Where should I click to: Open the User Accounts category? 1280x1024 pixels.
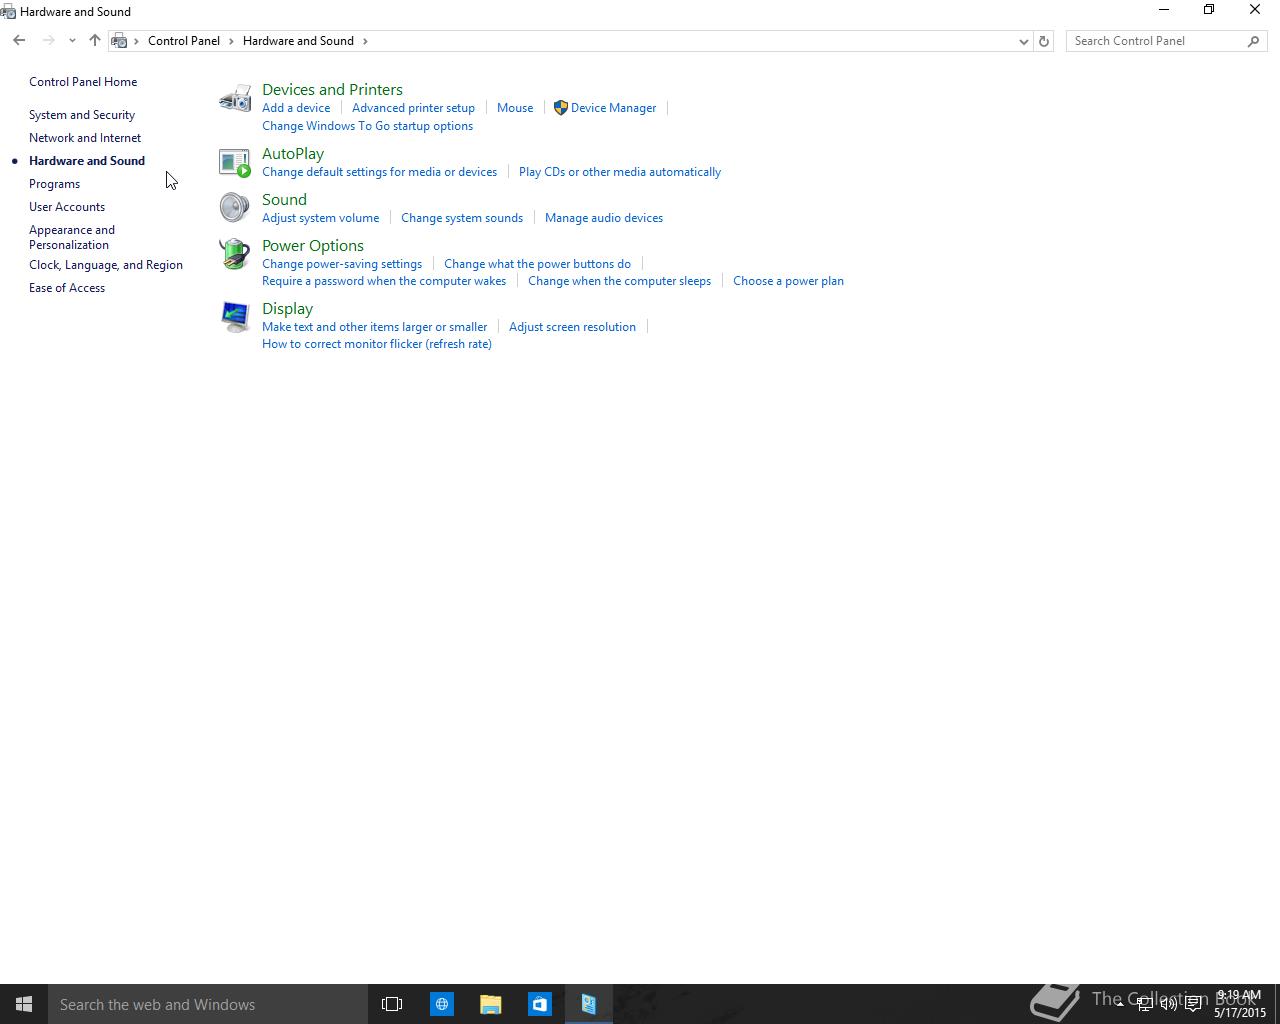click(x=67, y=207)
